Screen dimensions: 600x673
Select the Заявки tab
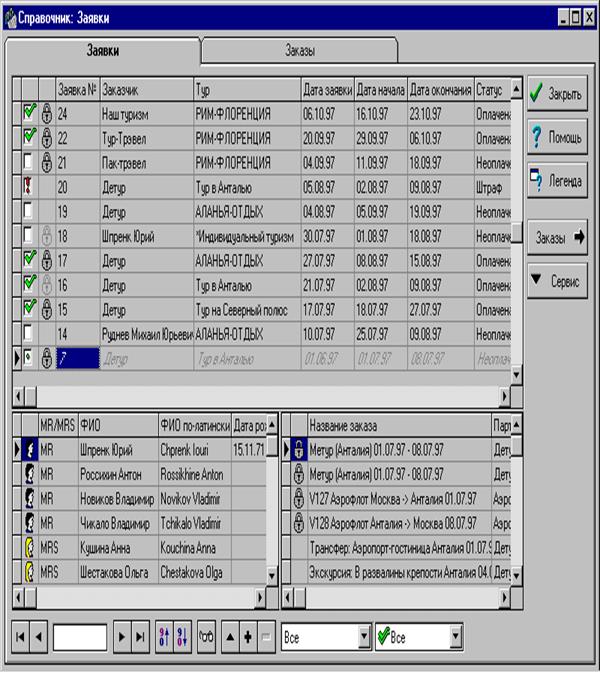103,49
